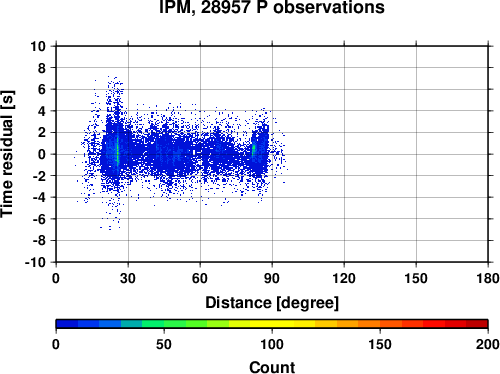Click the x-axis tick label 120
Viewport: 500px width, 374px height.
pos(344,278)
